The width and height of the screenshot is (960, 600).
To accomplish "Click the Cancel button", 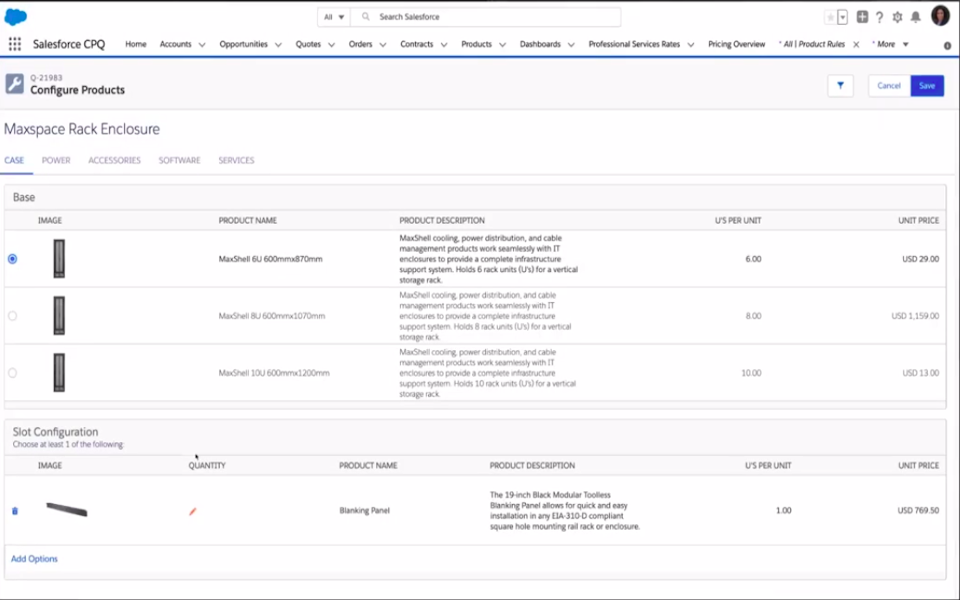I will [x=889, y=86].
